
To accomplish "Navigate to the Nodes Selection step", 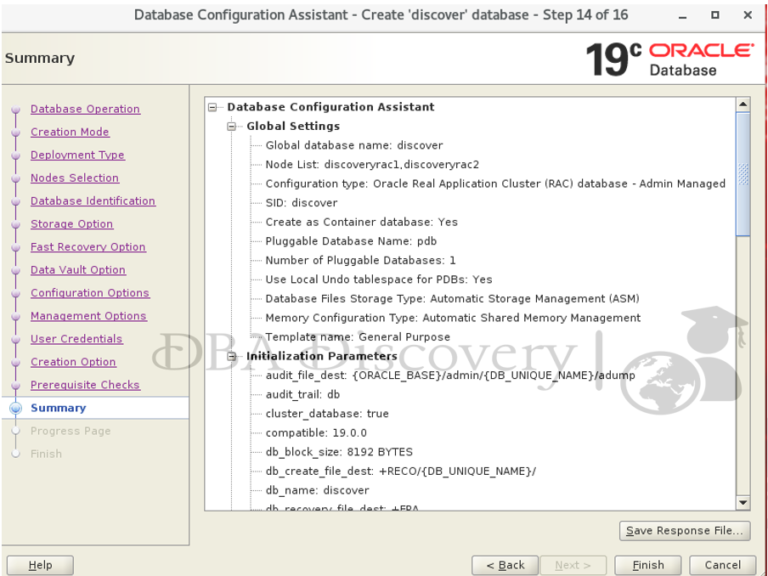I will pos(74,178).
